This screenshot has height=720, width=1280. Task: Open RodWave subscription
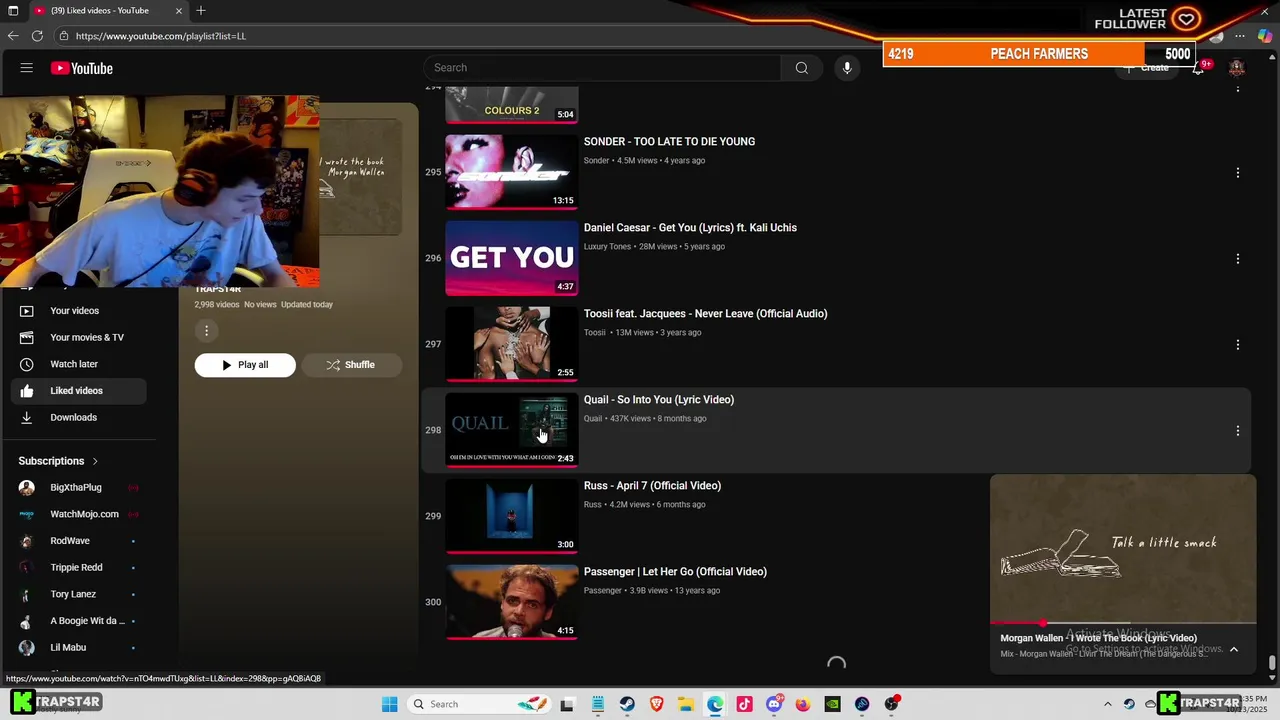click(x=79, y=541)
